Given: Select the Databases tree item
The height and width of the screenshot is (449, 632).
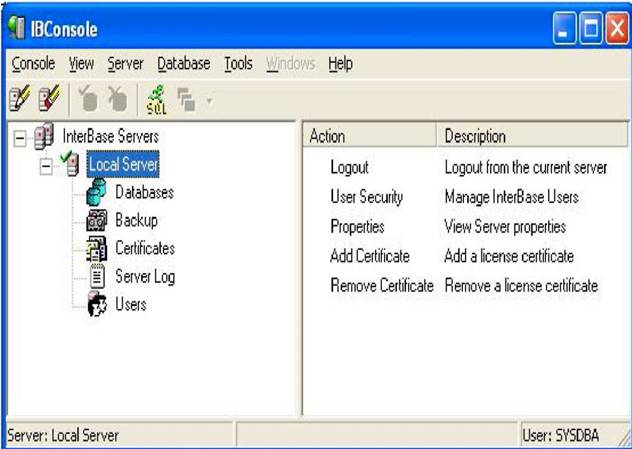Looking at the screenshot, I should click(145, 192).
